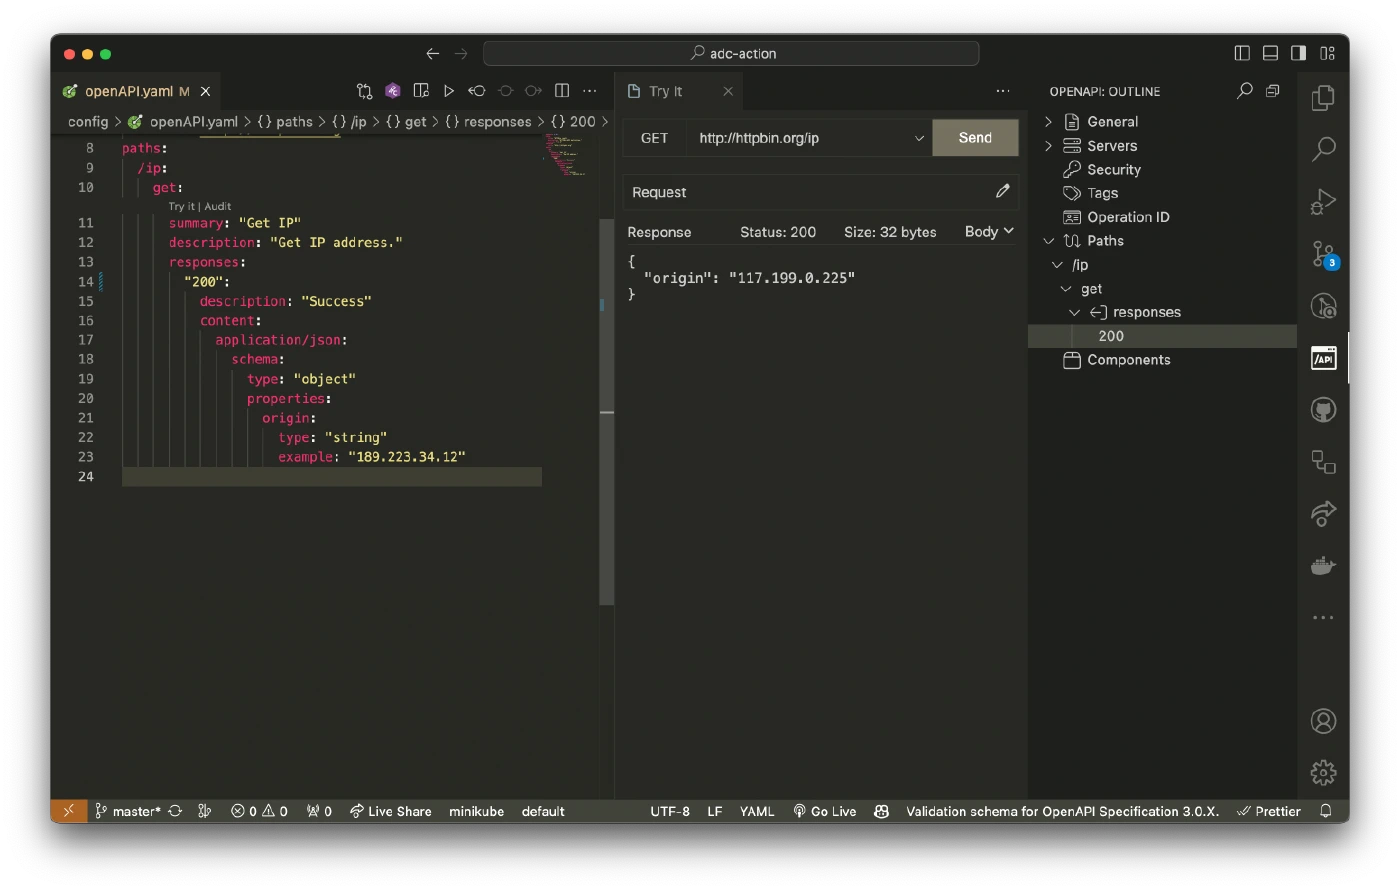
Task: Go back with the title bar arrow
Action: pos(432,53)
